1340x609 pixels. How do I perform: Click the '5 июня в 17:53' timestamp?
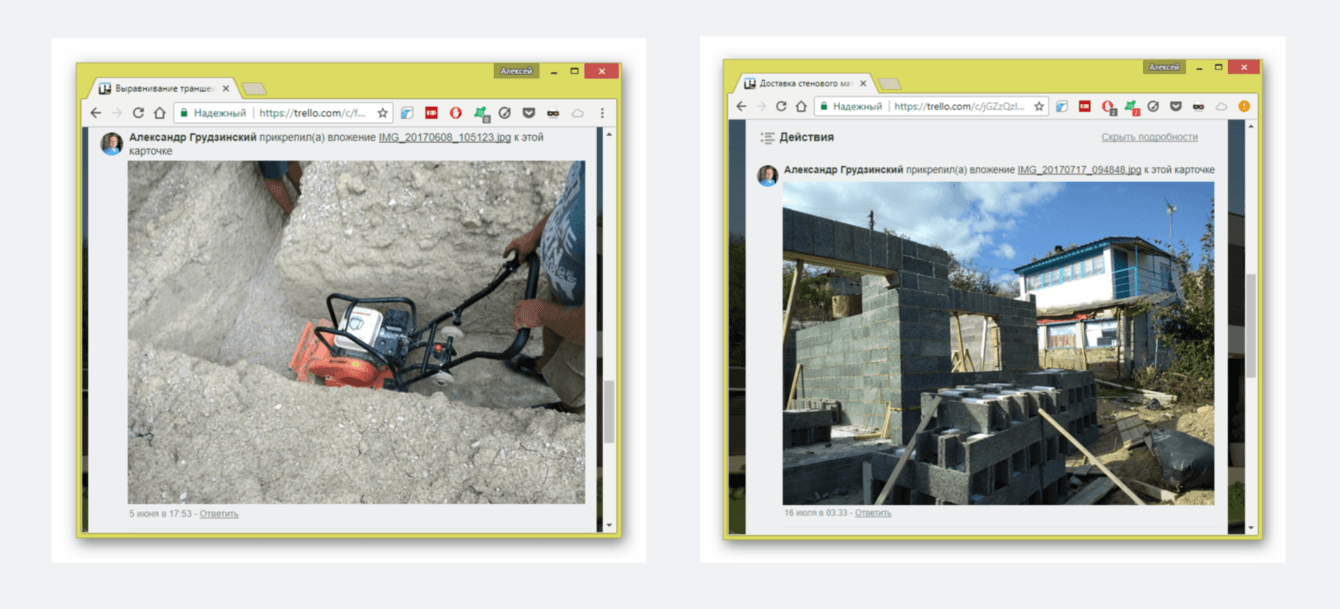pos(161,514)
